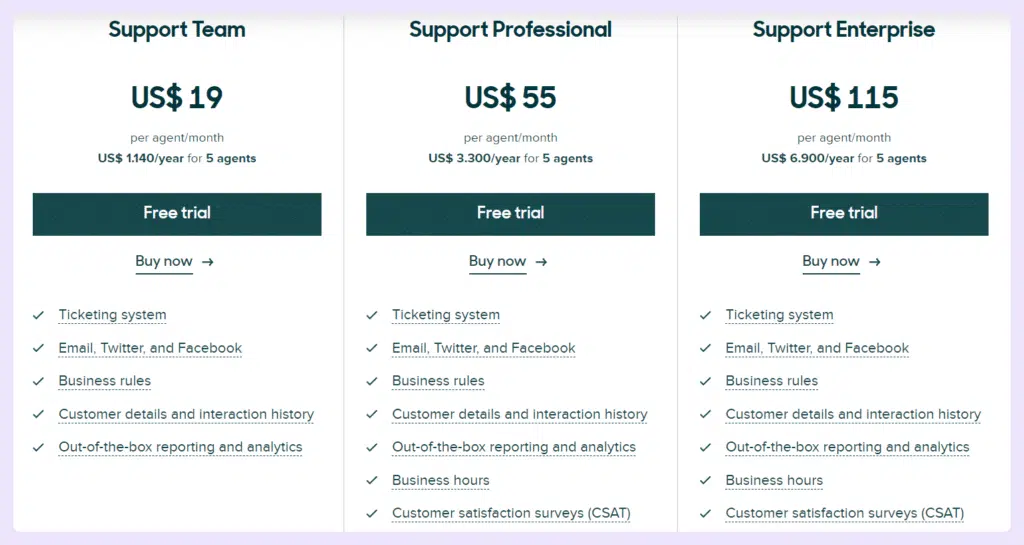Screen dimensions: 1024x545
Task: Click Customer satisfaction surveys (CSAT) in Professional plan
Action: click(511, 513)
